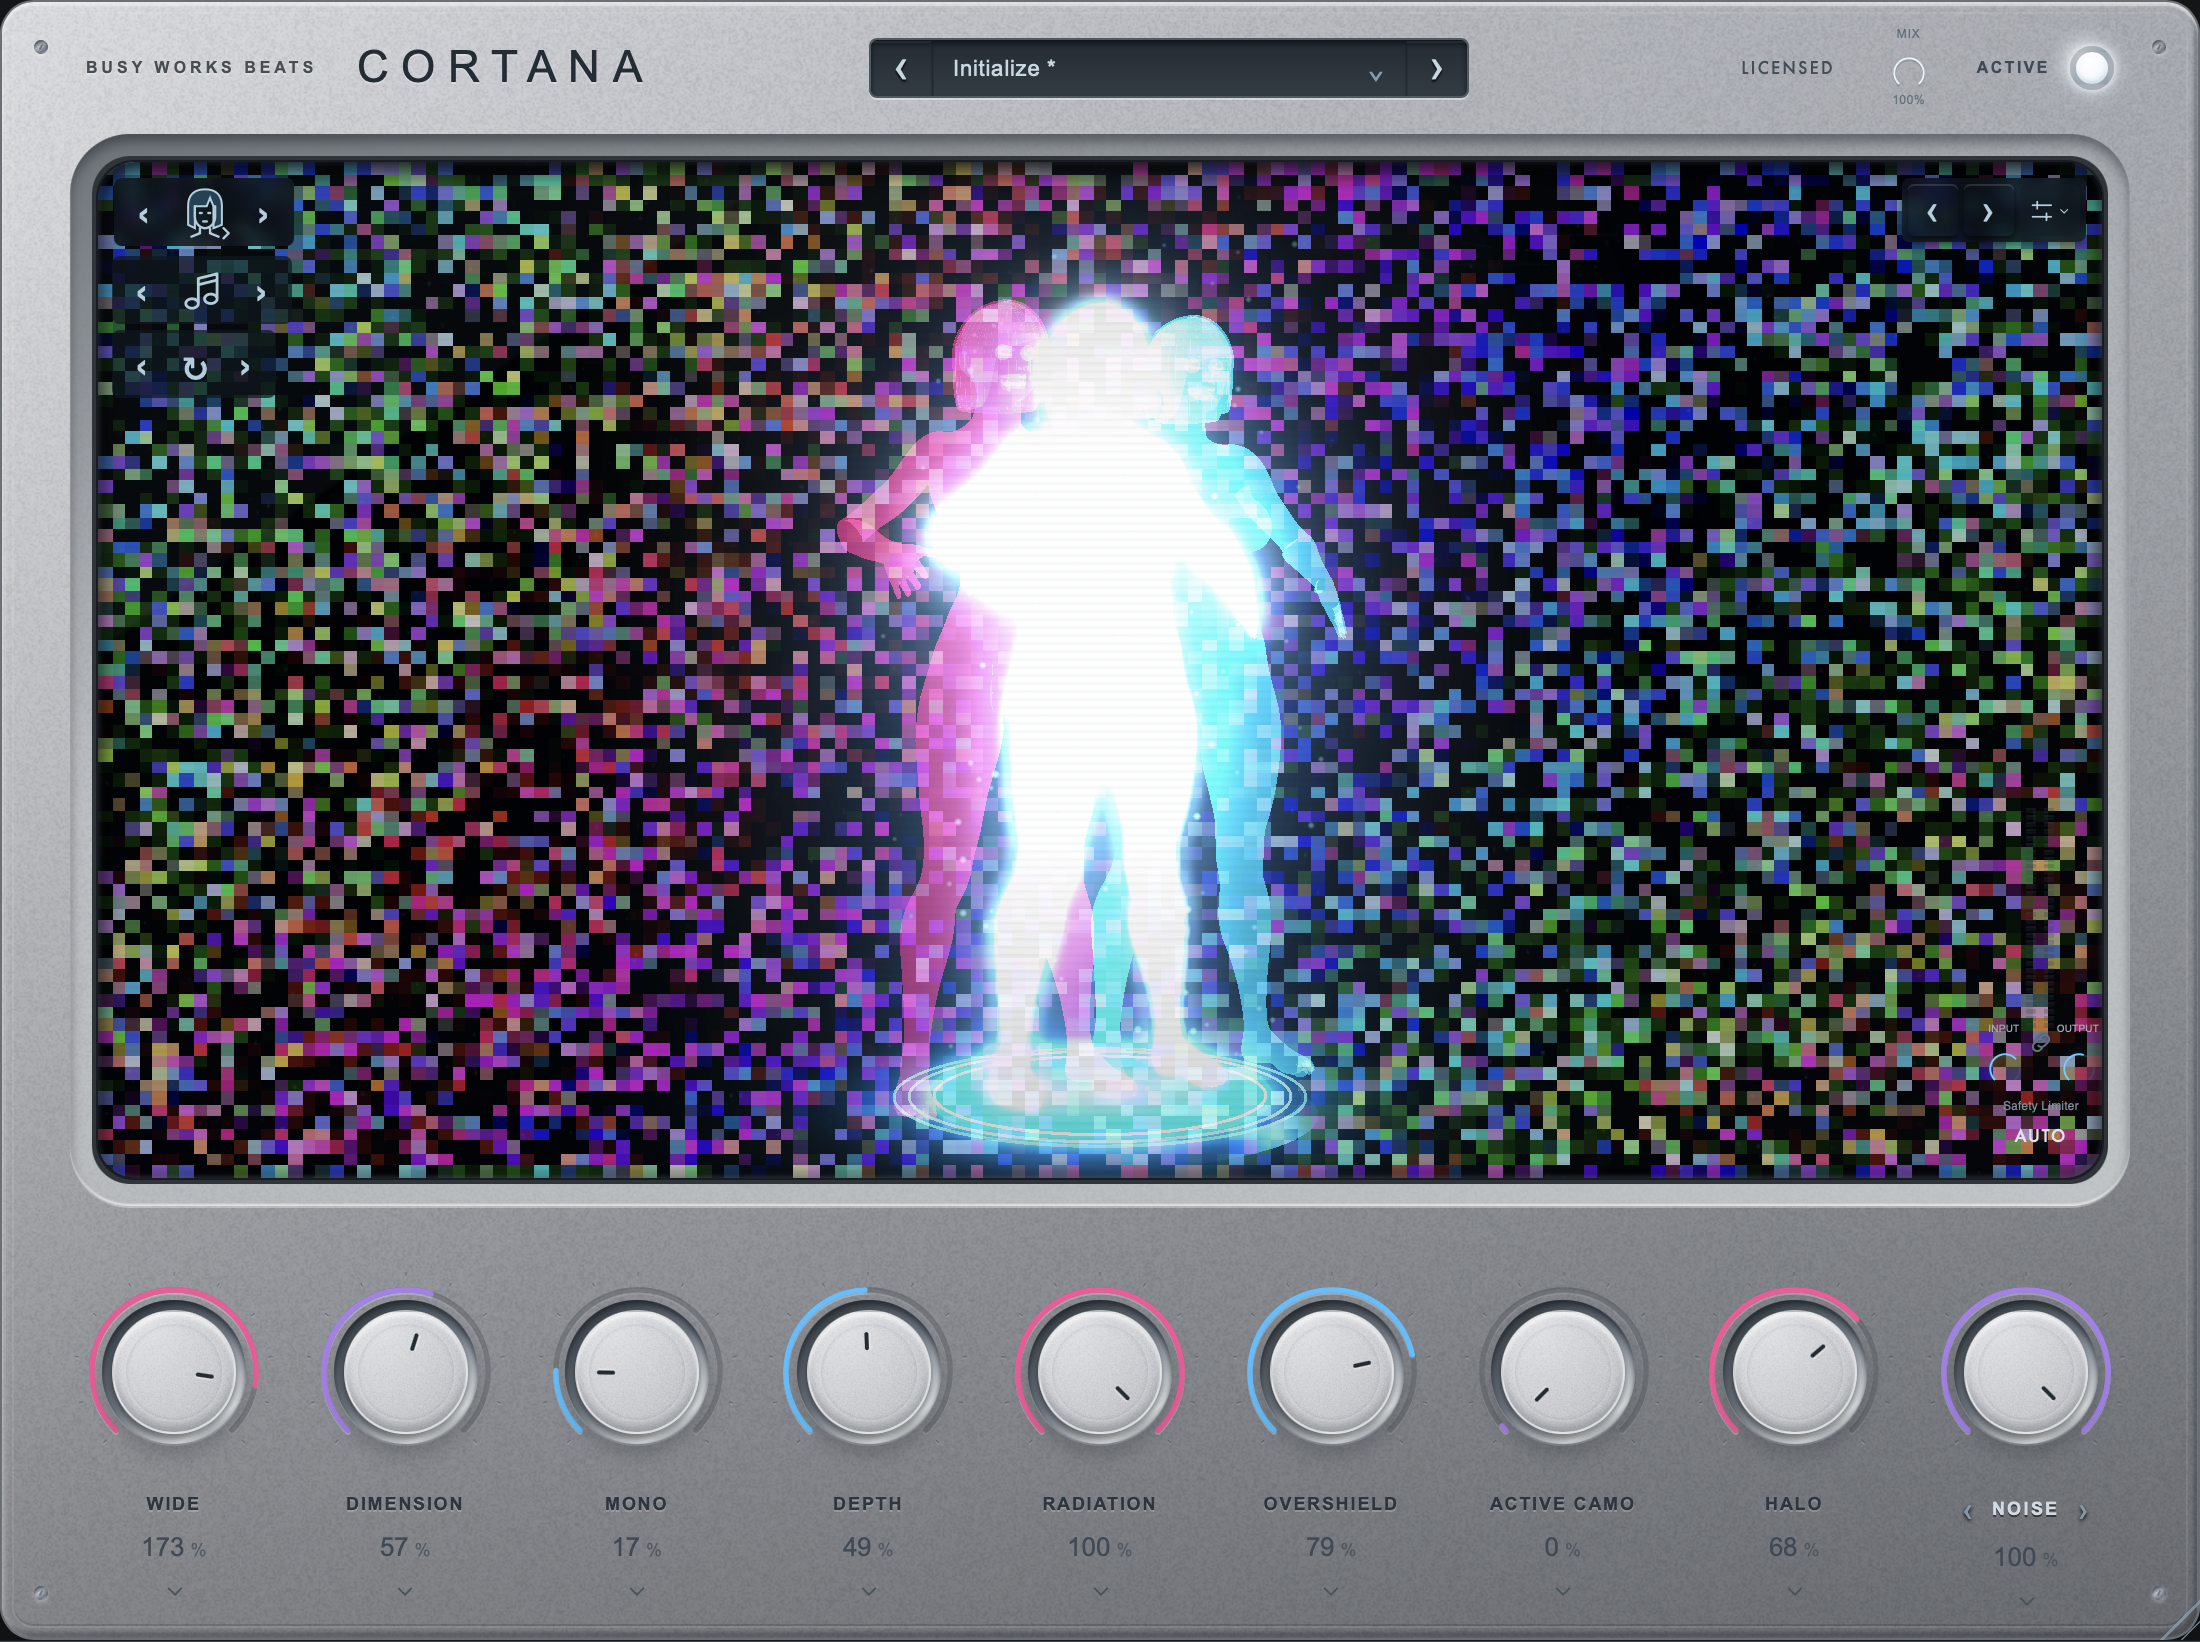Toggle Safety Limiter AUTO mode
This screenshot has width=2200, height=1642.
(2040, 1136)
